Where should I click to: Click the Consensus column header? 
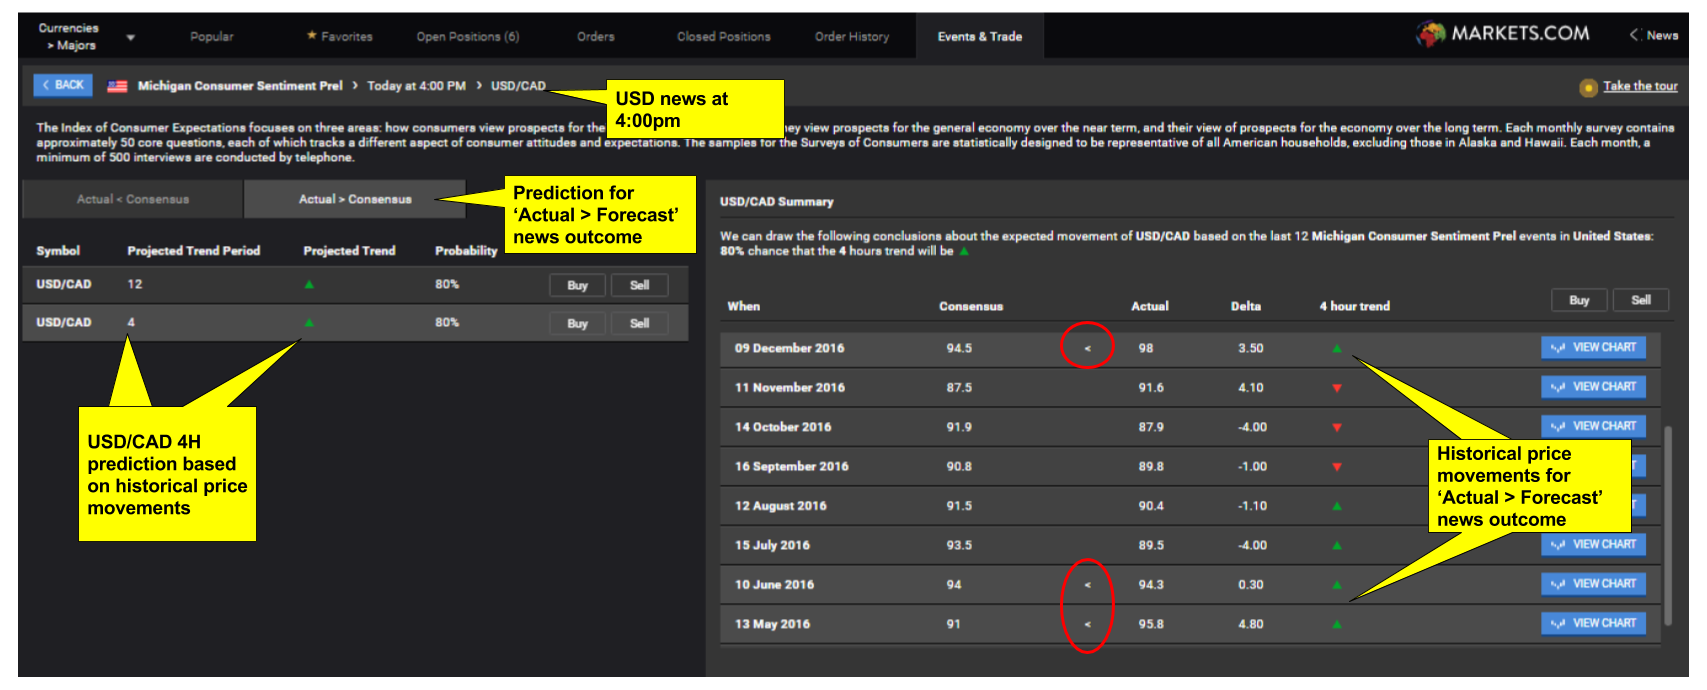coord(970,307)
